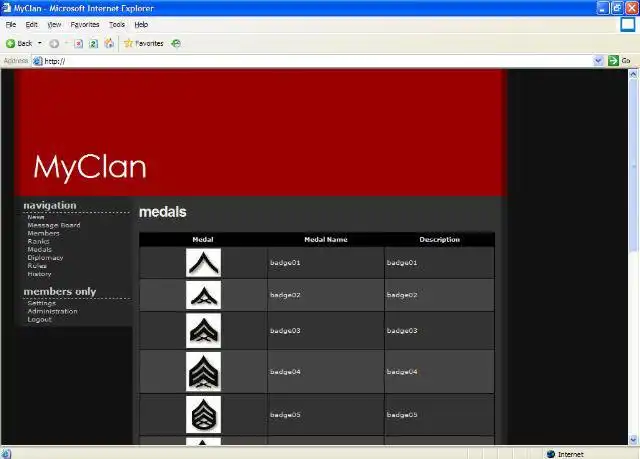This screenshot has width=640, height=459.
Task: Click the badge04 medal image
Action: (203, 372)
